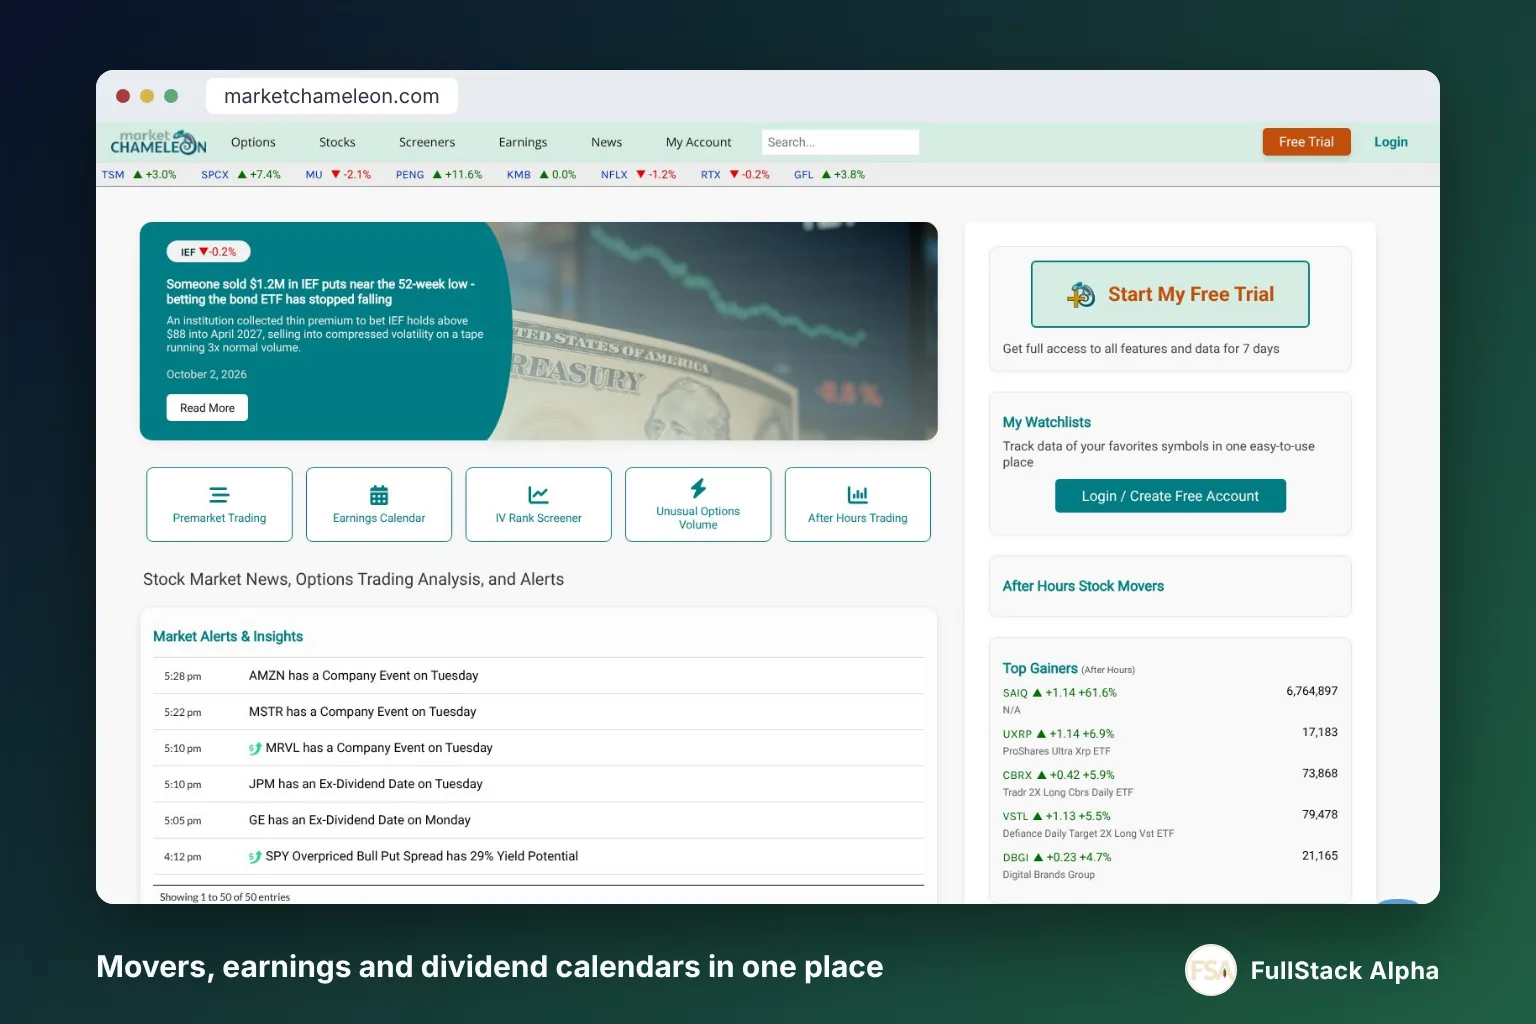Click the Market Chameleon logo
Screen dimensions: 1536x1024
(x=158, y=142)
